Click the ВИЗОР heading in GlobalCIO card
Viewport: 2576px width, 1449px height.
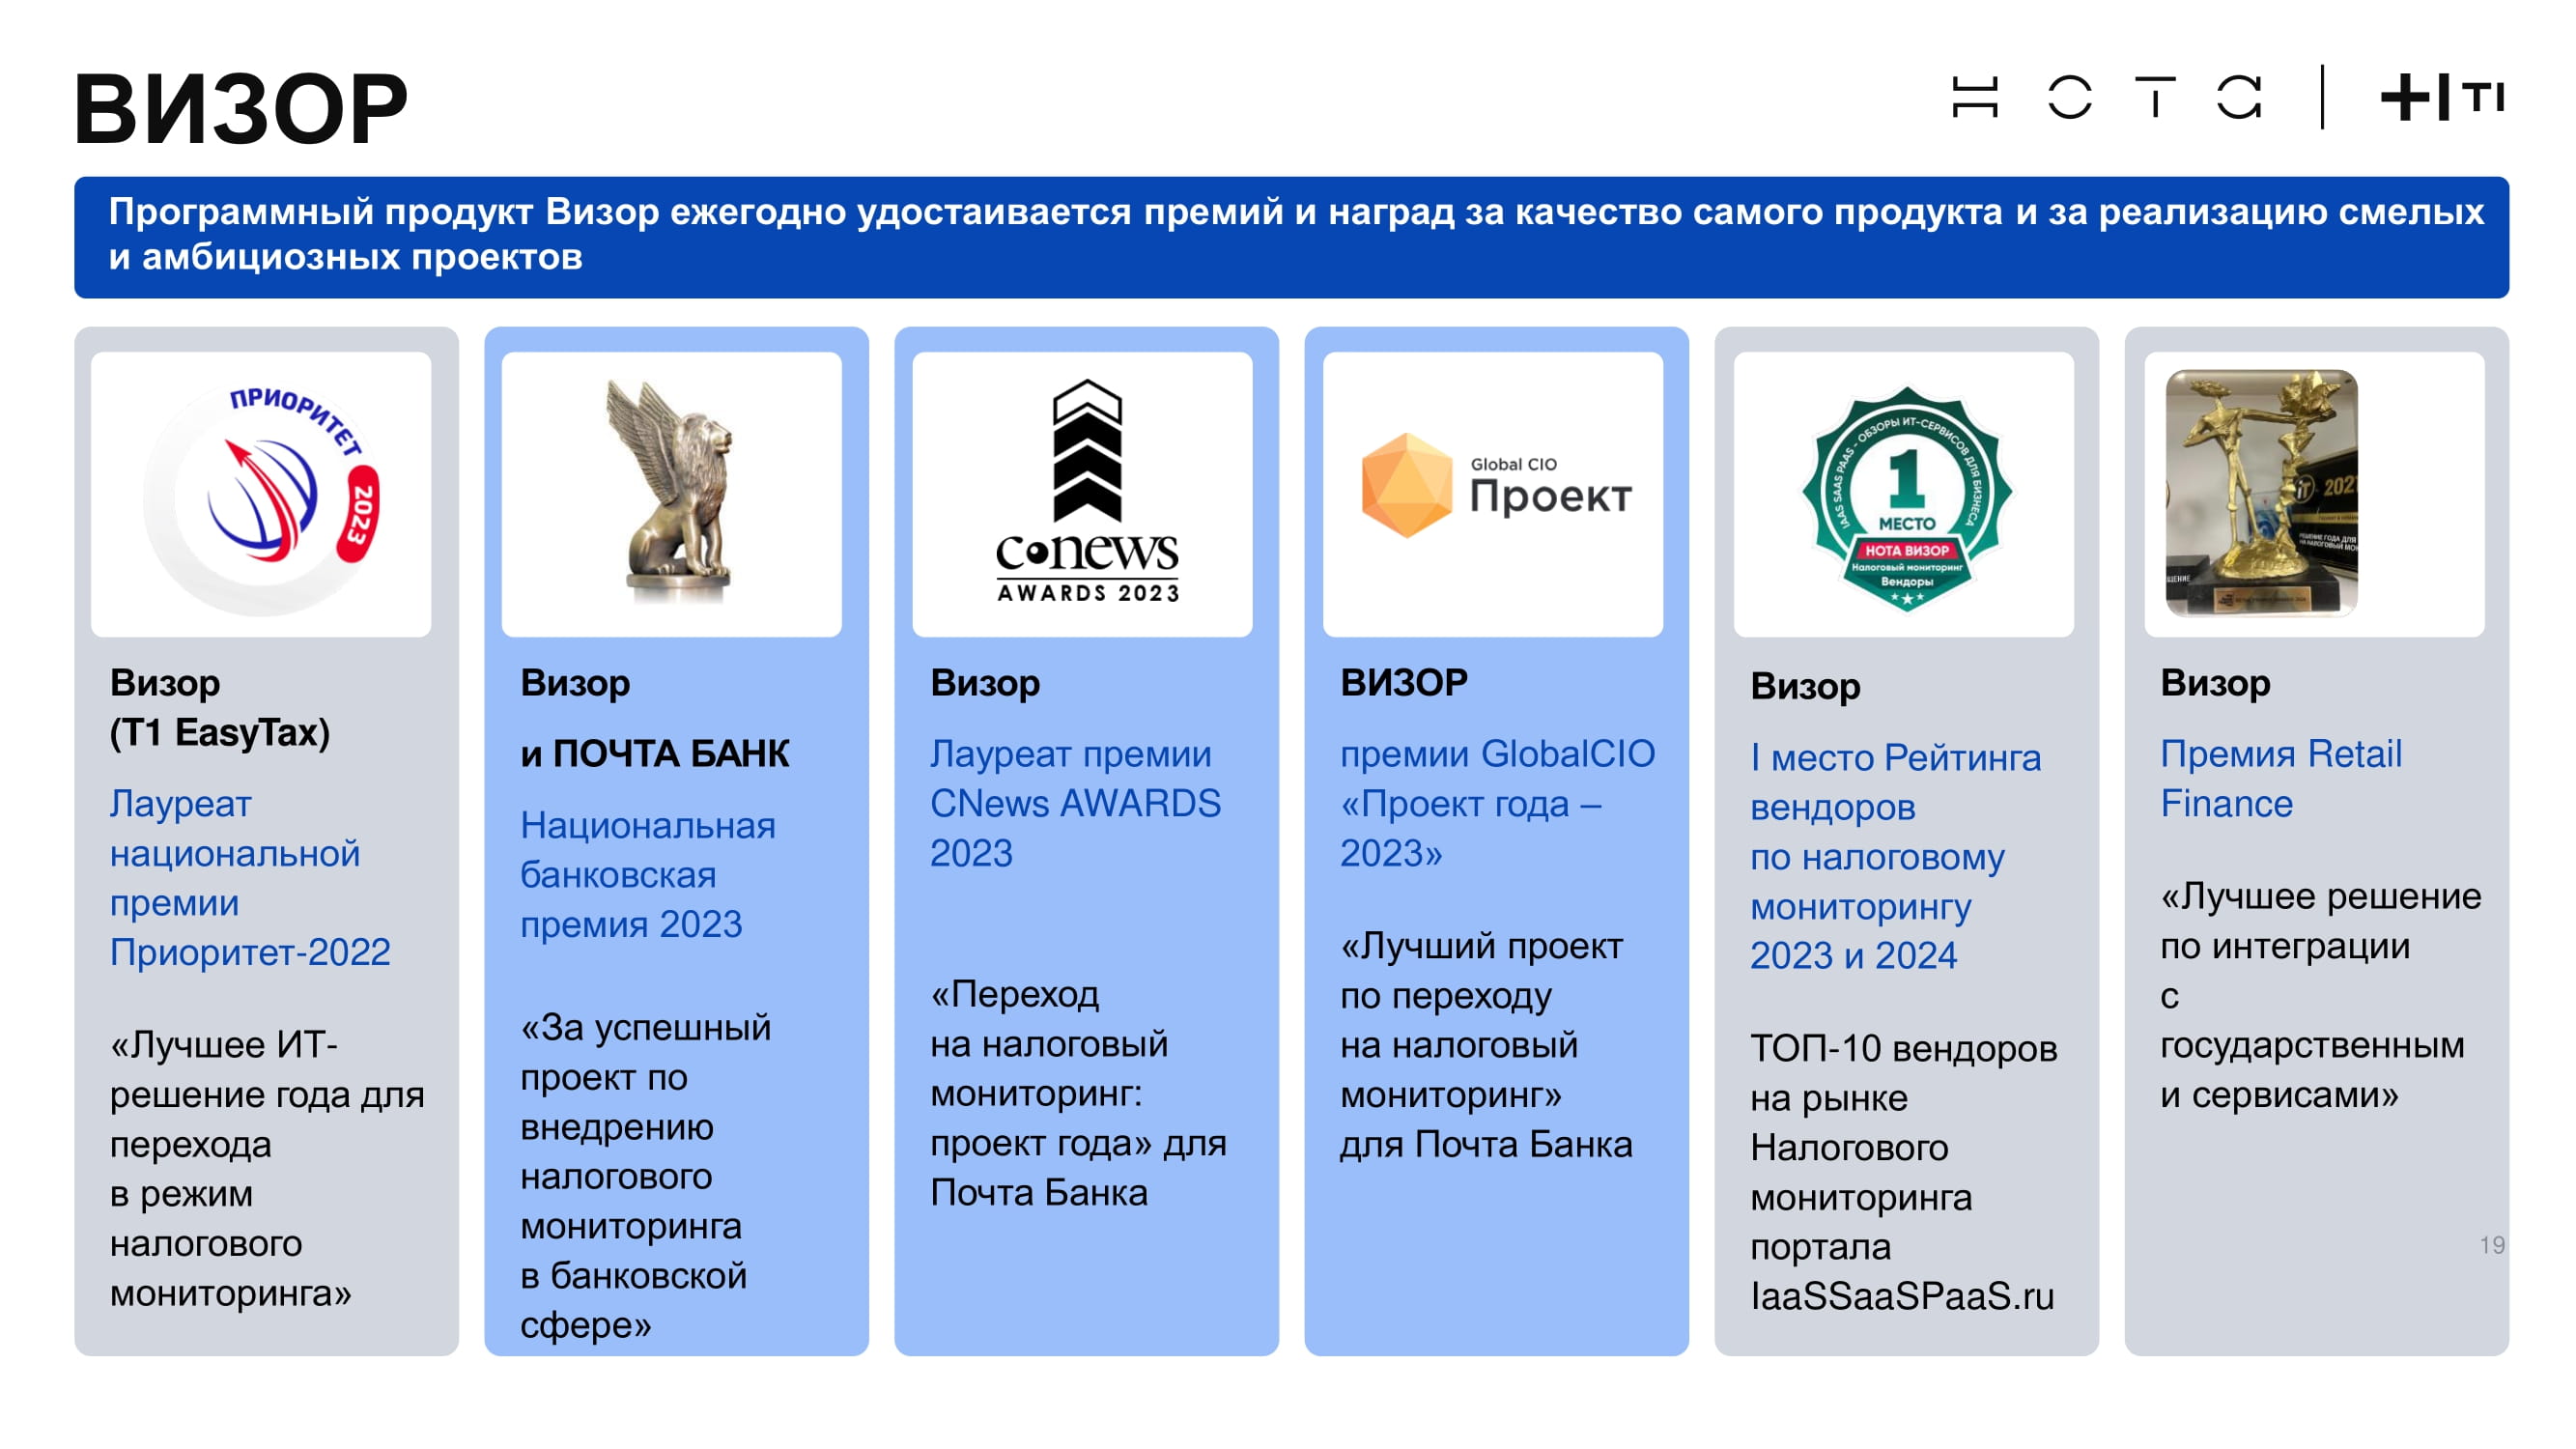(1404, 682)
